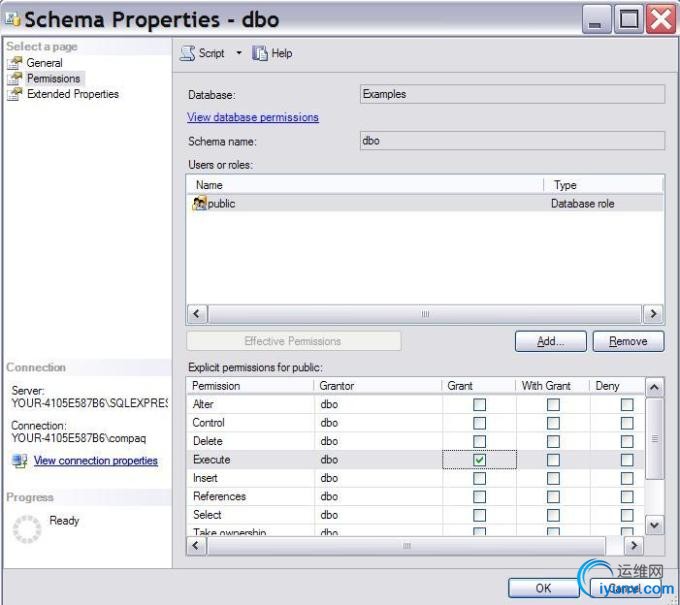
Task: Click the public role icon
Action: [x=199, y=203]
